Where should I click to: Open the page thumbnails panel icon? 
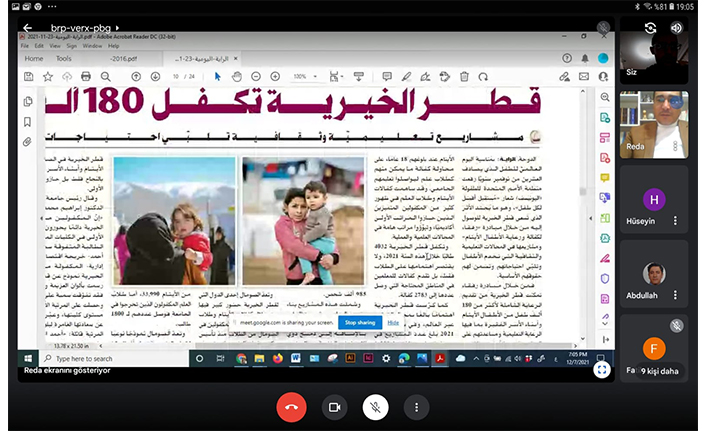point(28,102)
